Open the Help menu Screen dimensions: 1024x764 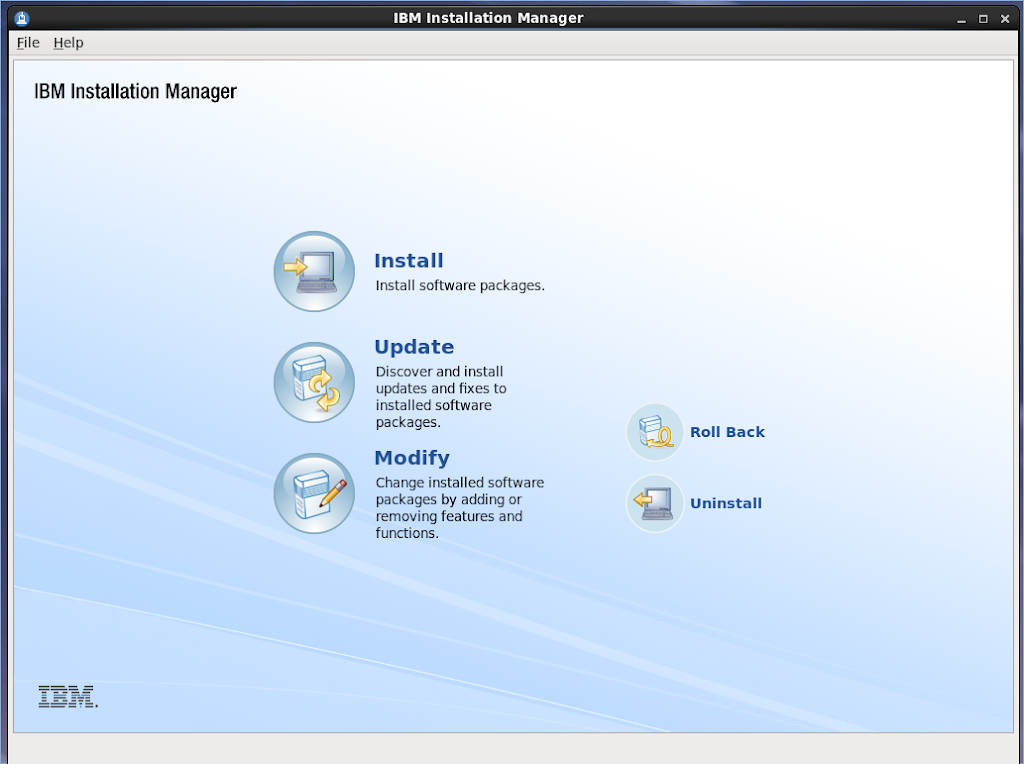[x=69, y=43]
